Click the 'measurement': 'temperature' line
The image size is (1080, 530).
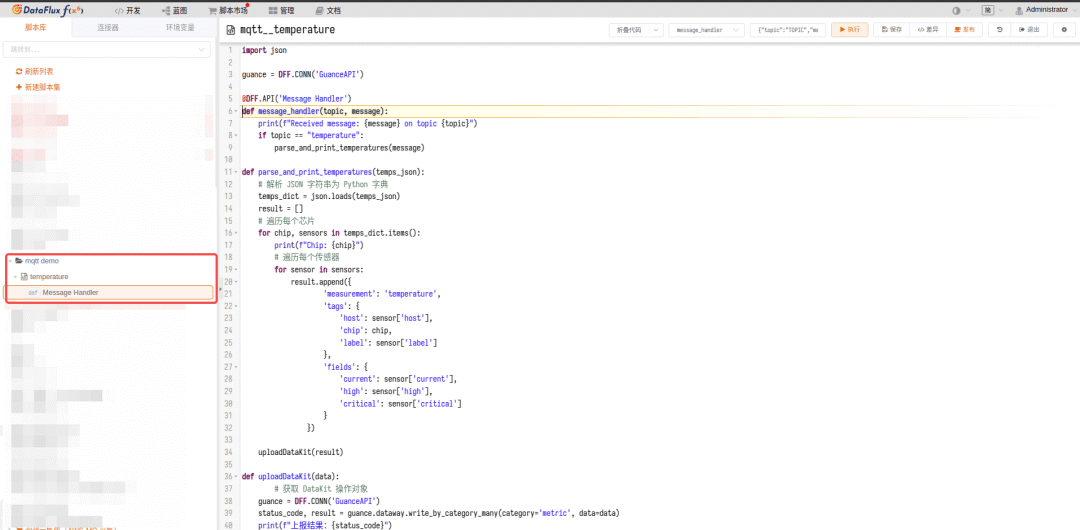click(x=382, y=294)
